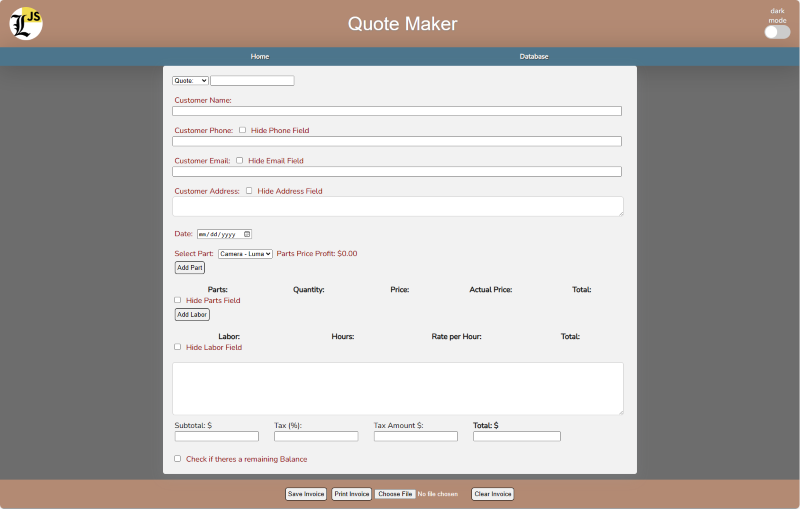
Task: Enable Hide Labor Field checkbox
Action: 178,347
